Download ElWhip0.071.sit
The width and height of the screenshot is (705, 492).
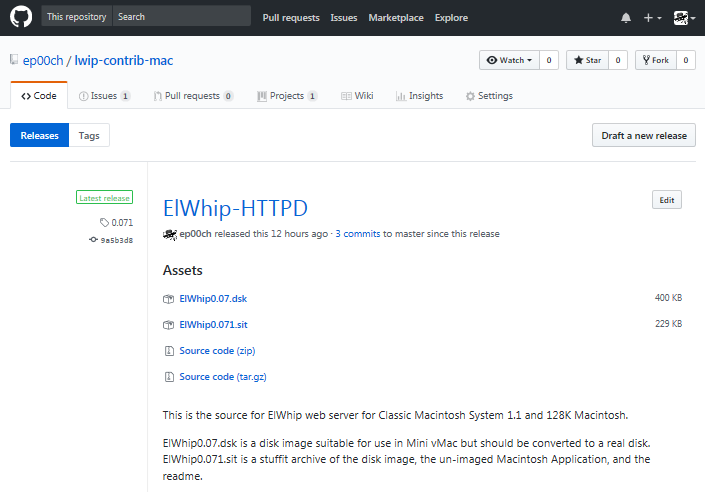coord(214,325)
